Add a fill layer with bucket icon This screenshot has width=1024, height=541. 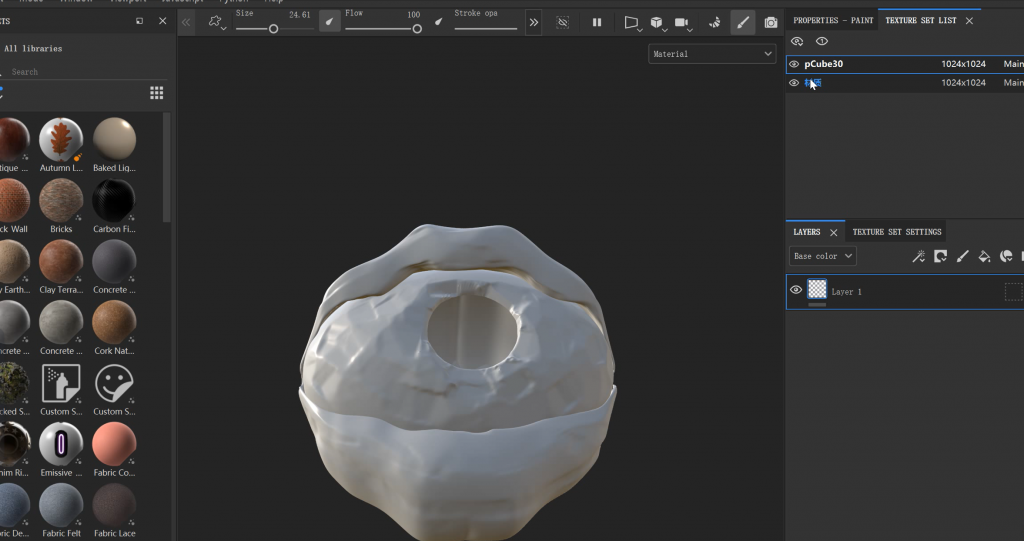coord(984,256)
